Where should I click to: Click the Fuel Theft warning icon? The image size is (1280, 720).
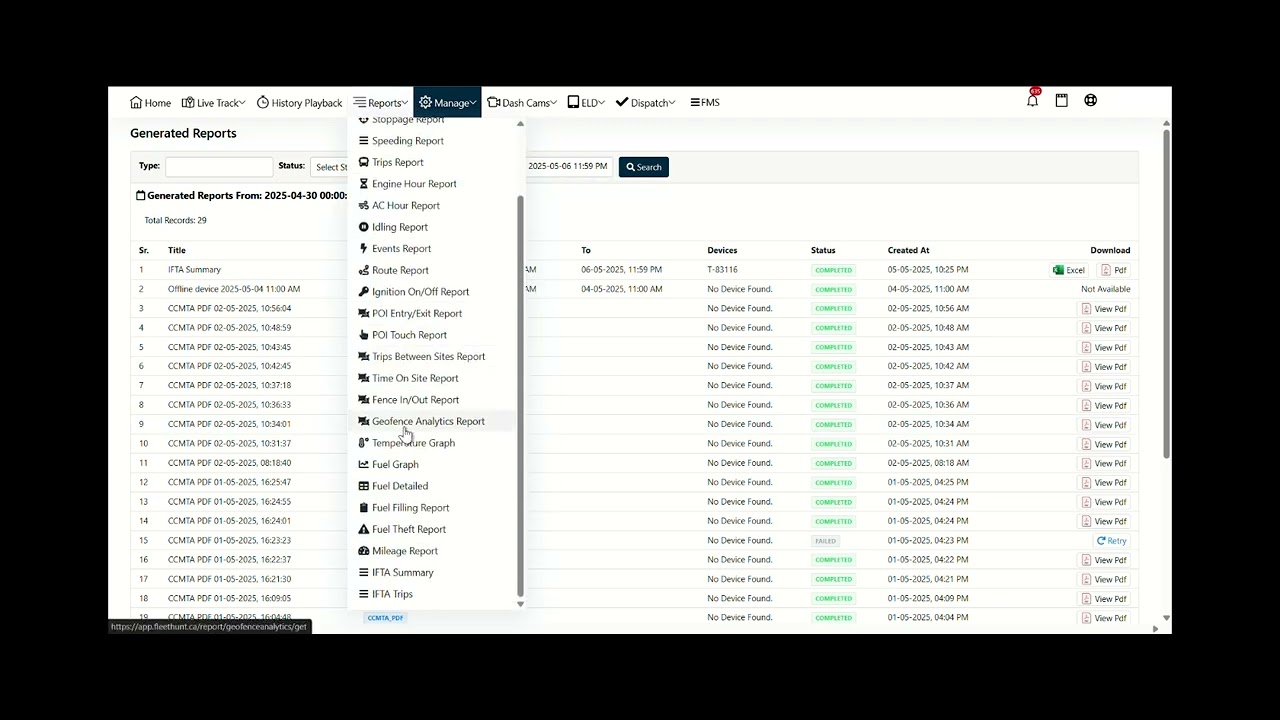point(364,529)
